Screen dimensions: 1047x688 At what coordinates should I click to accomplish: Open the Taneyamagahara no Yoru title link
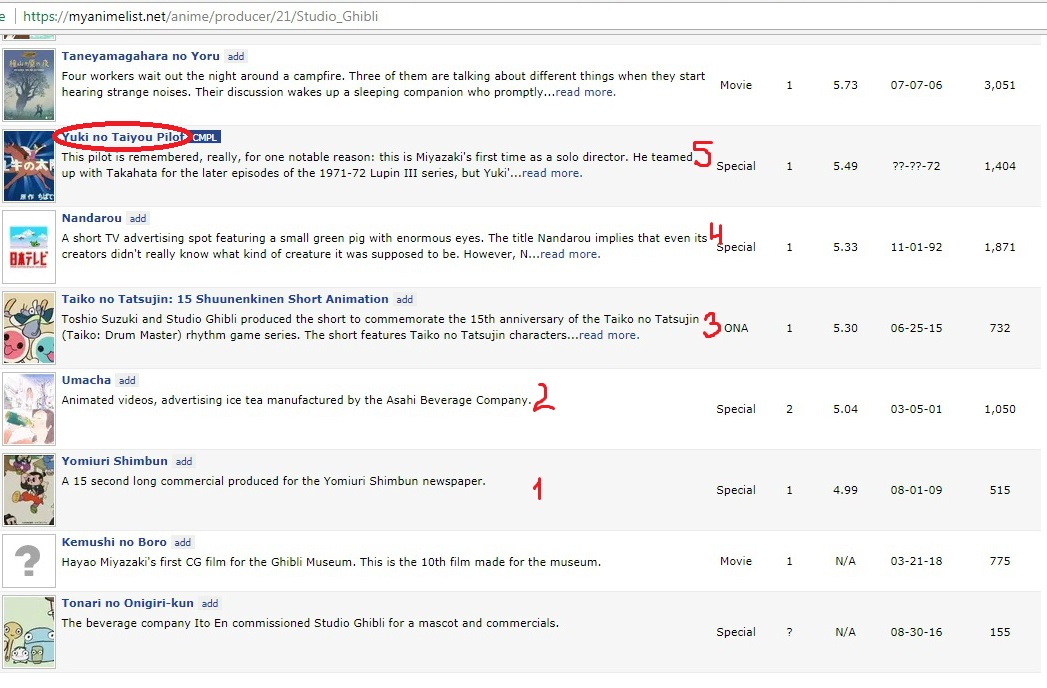140,56
